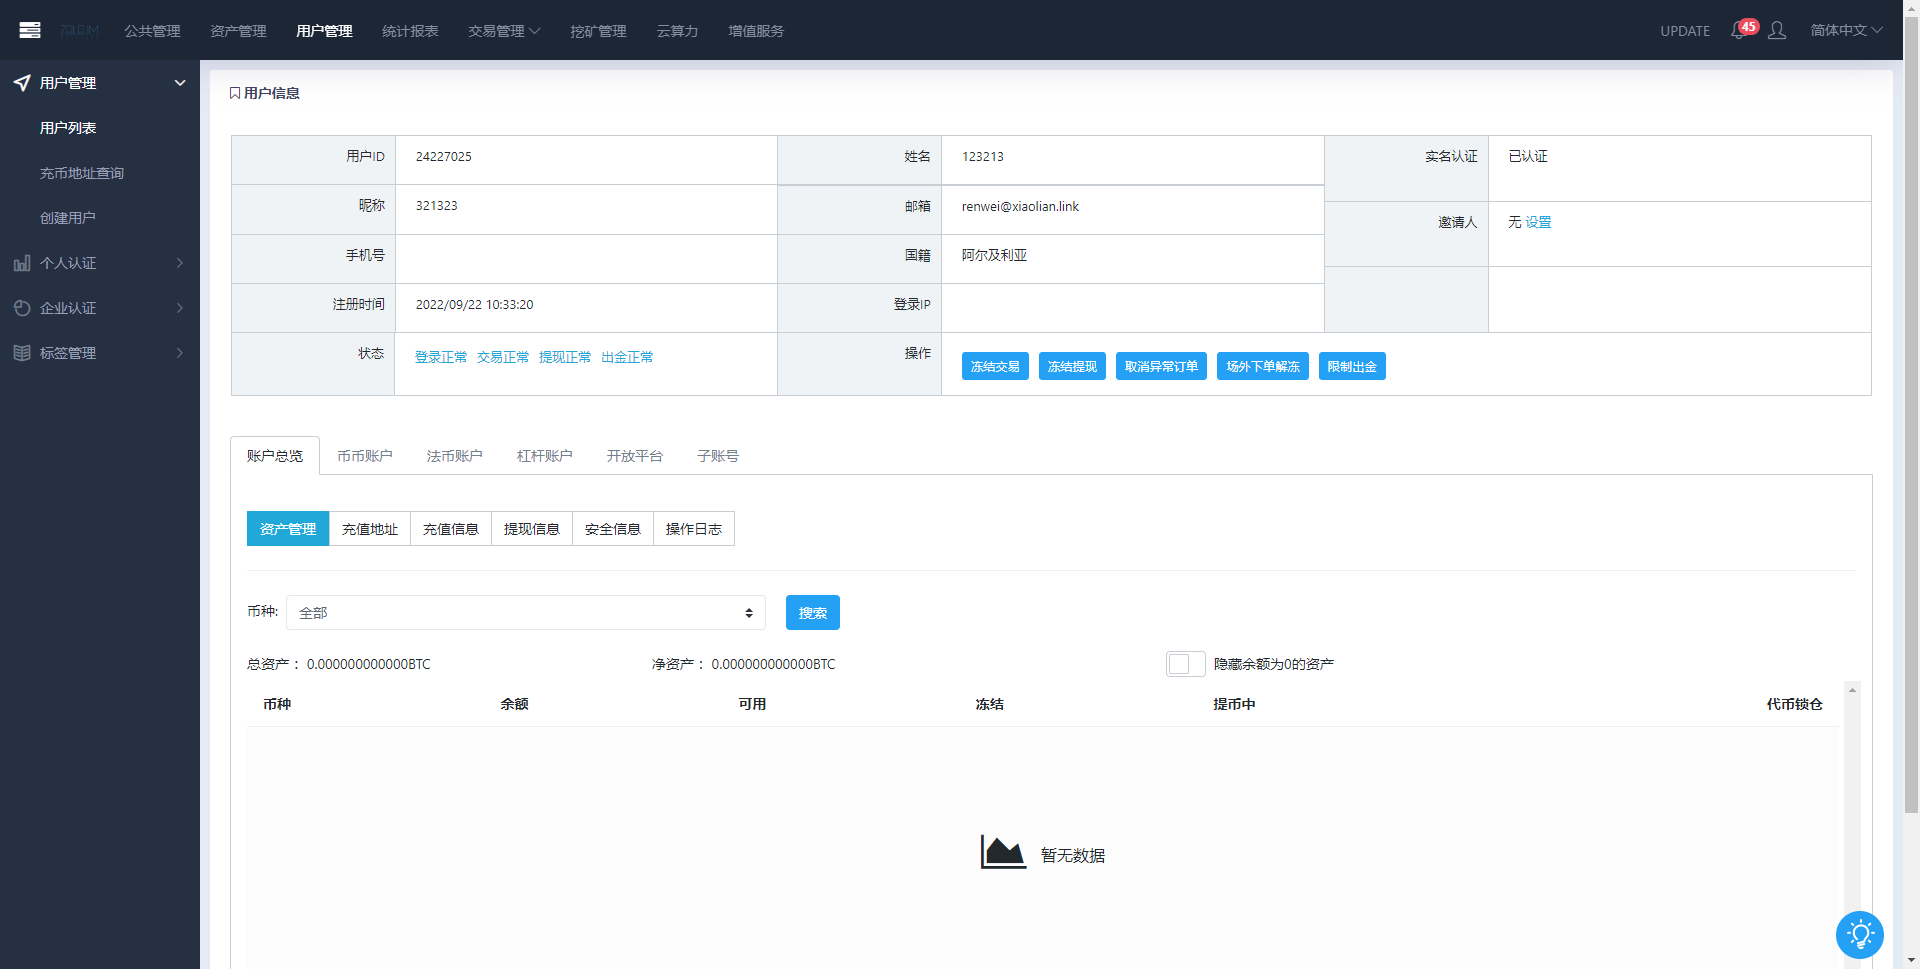Open the 云算力 top menu
The height and width of the screenshot is (969, 1920).
(x=677, y=31)
